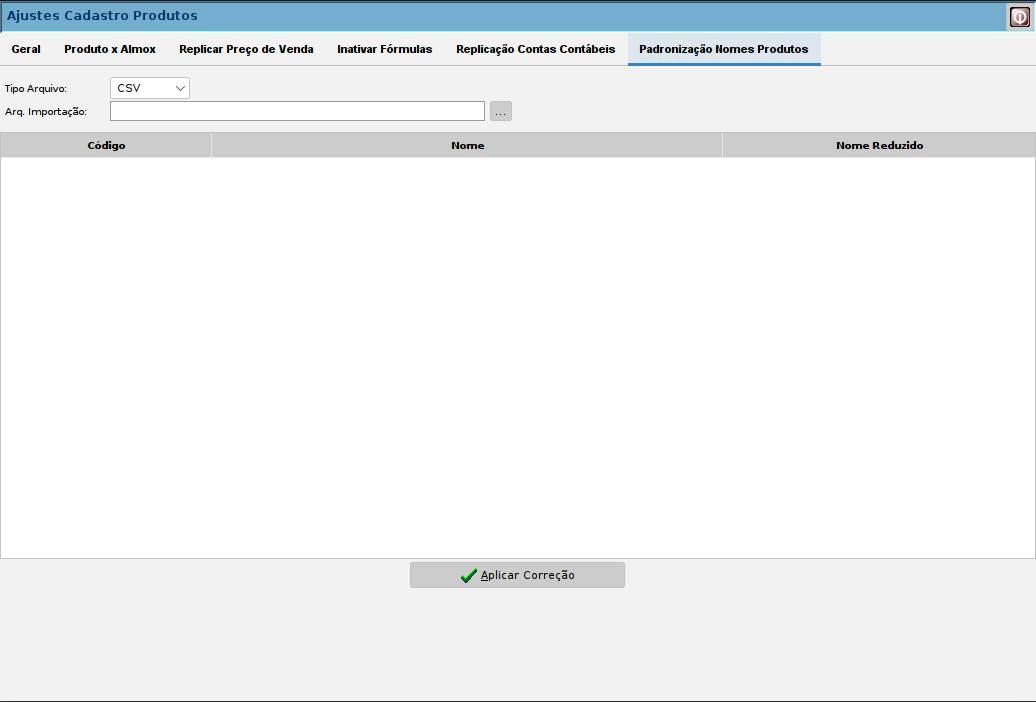The height and width of the screenshot is (702, 1036).
Task: Go to Replicar Preço de Venda tab
Action: (x=246, y=49)
